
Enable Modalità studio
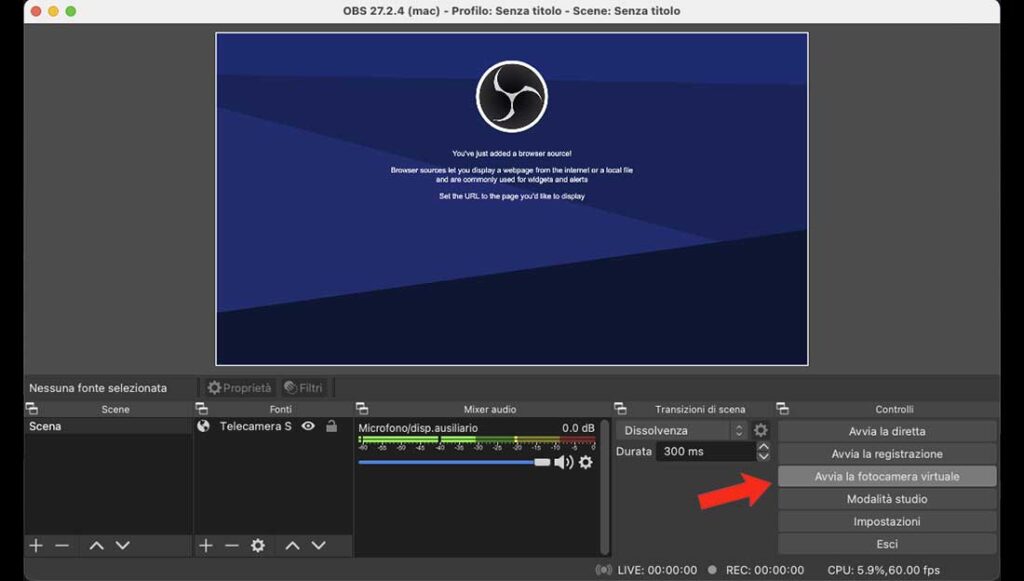pyautogui.click(x=887, y=499)
